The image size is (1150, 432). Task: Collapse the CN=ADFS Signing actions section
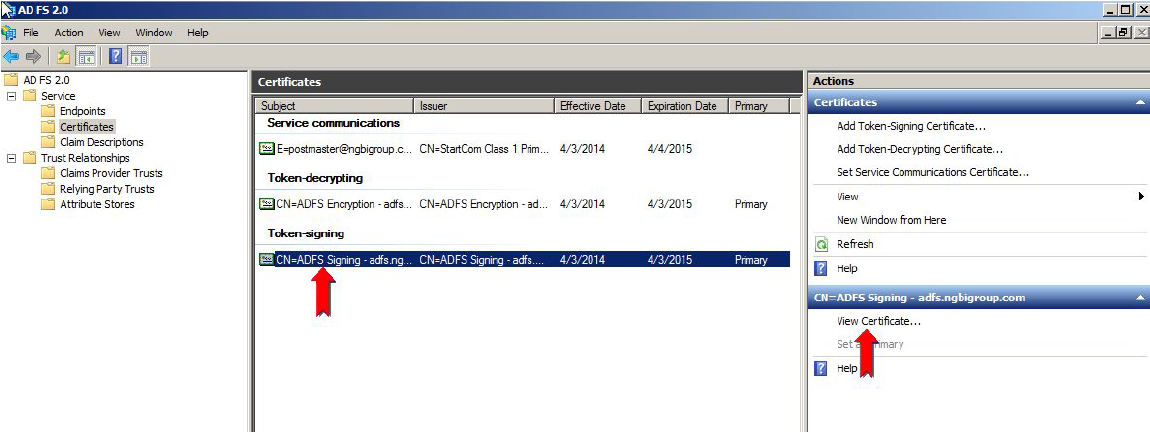click(x=1140, y=298)
